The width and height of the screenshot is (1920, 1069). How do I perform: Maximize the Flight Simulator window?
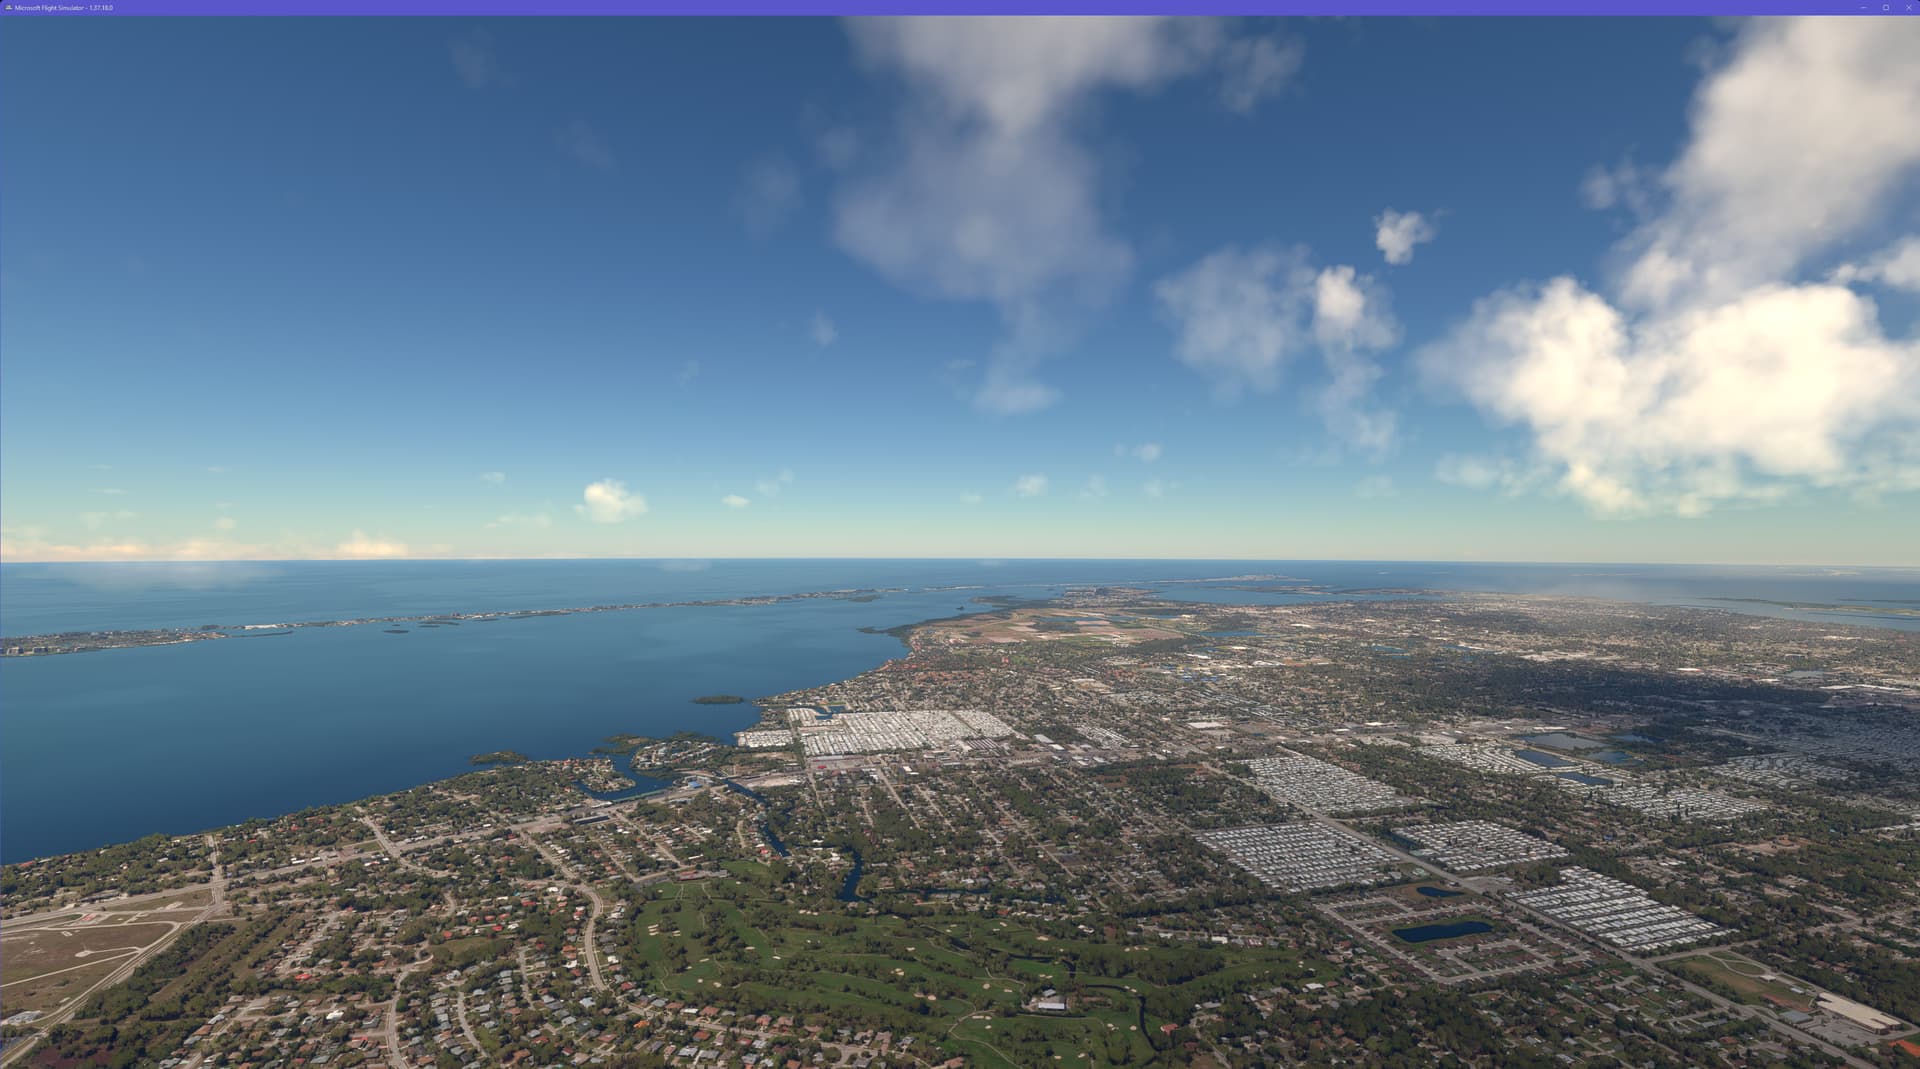coord(1886,7)
